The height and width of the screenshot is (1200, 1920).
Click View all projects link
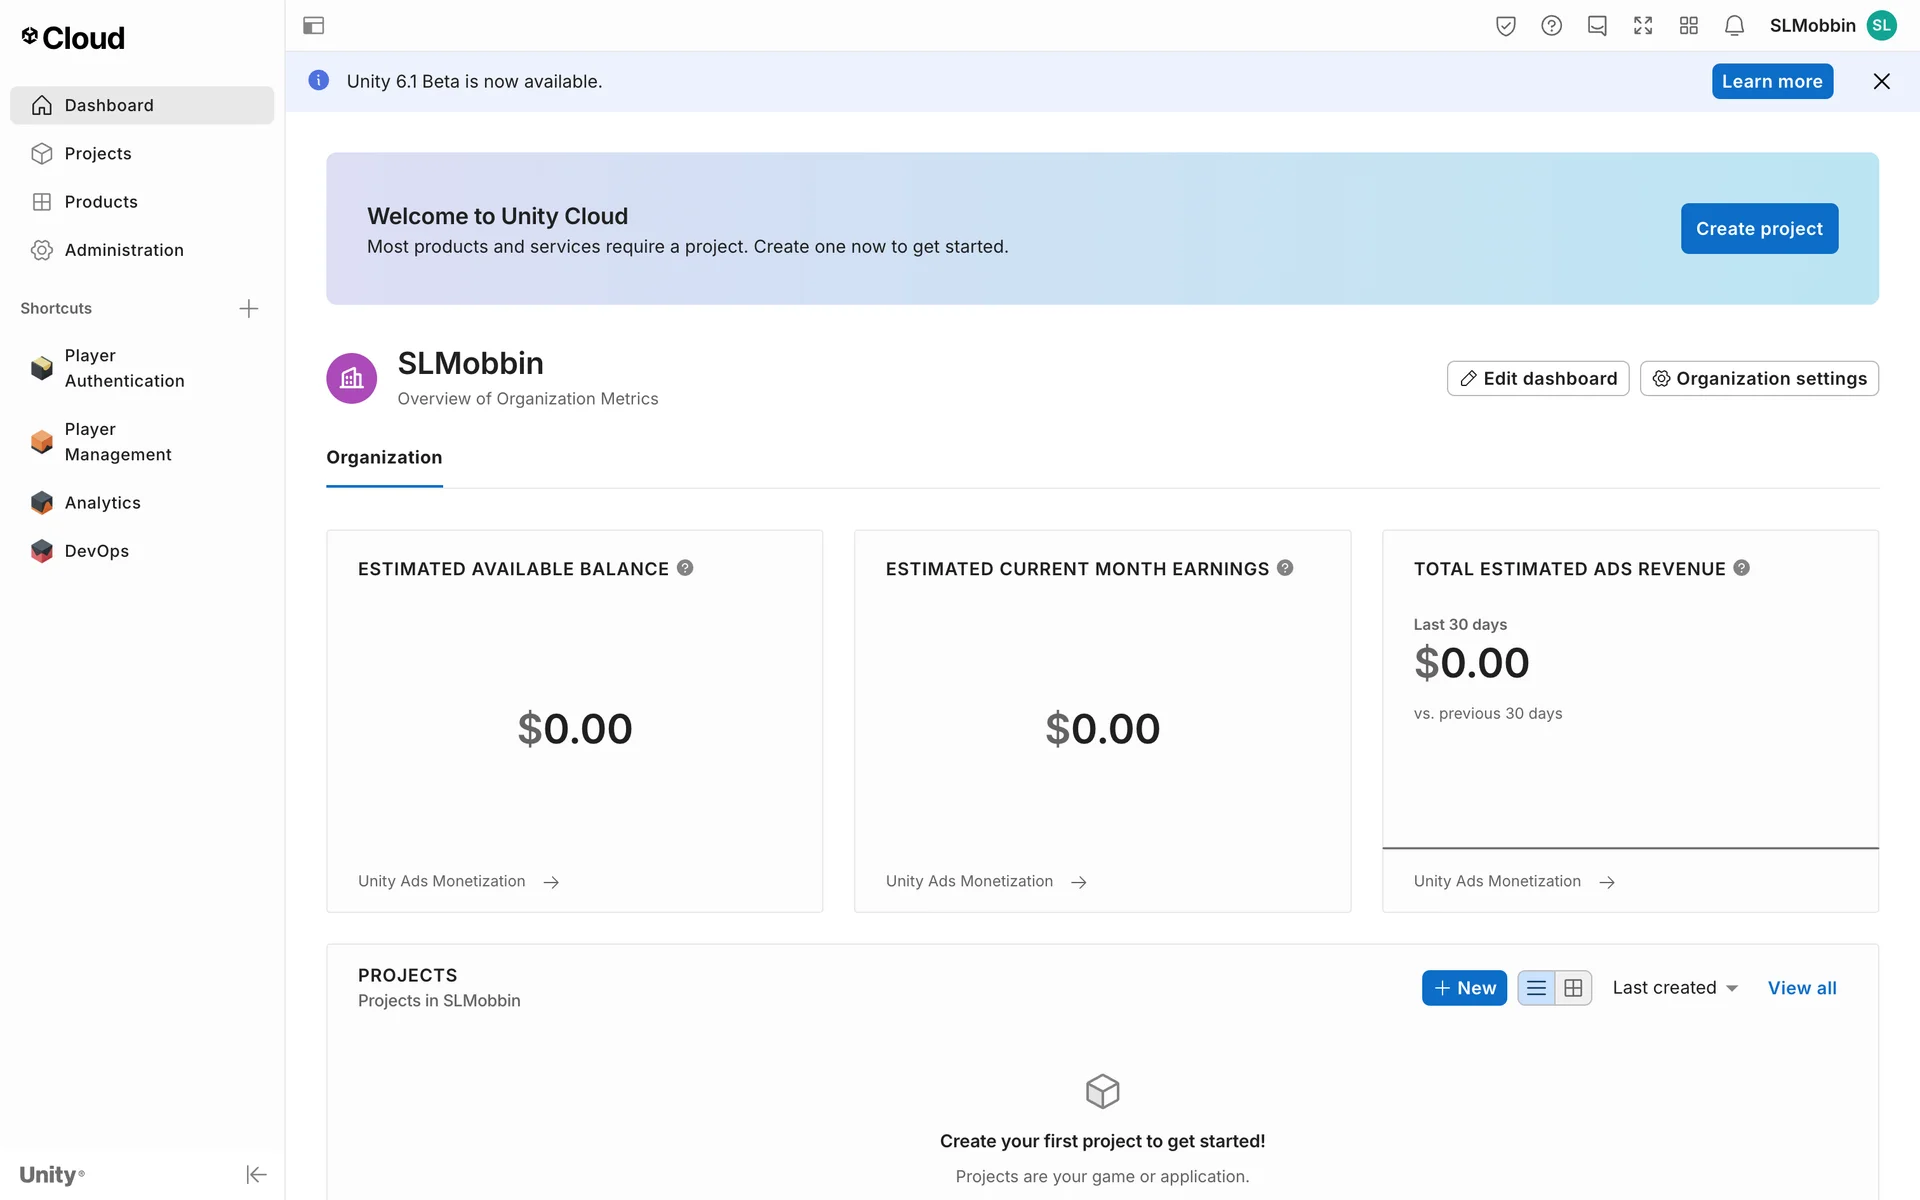(1802, 988)
